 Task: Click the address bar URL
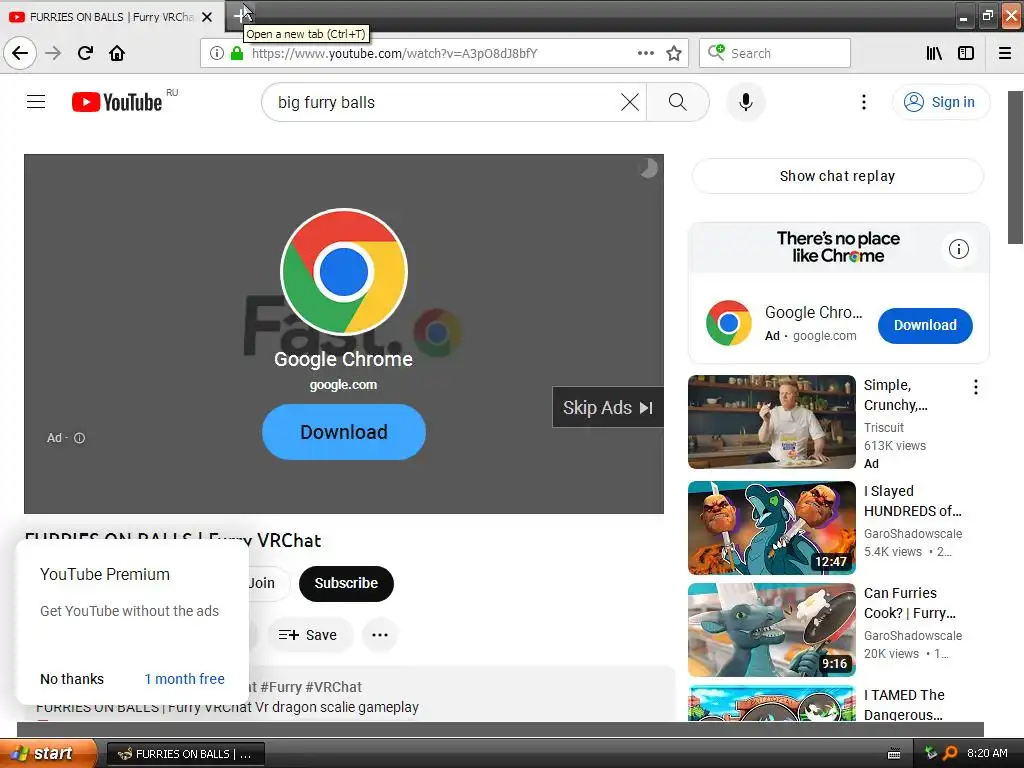click(x=394, y=54)
